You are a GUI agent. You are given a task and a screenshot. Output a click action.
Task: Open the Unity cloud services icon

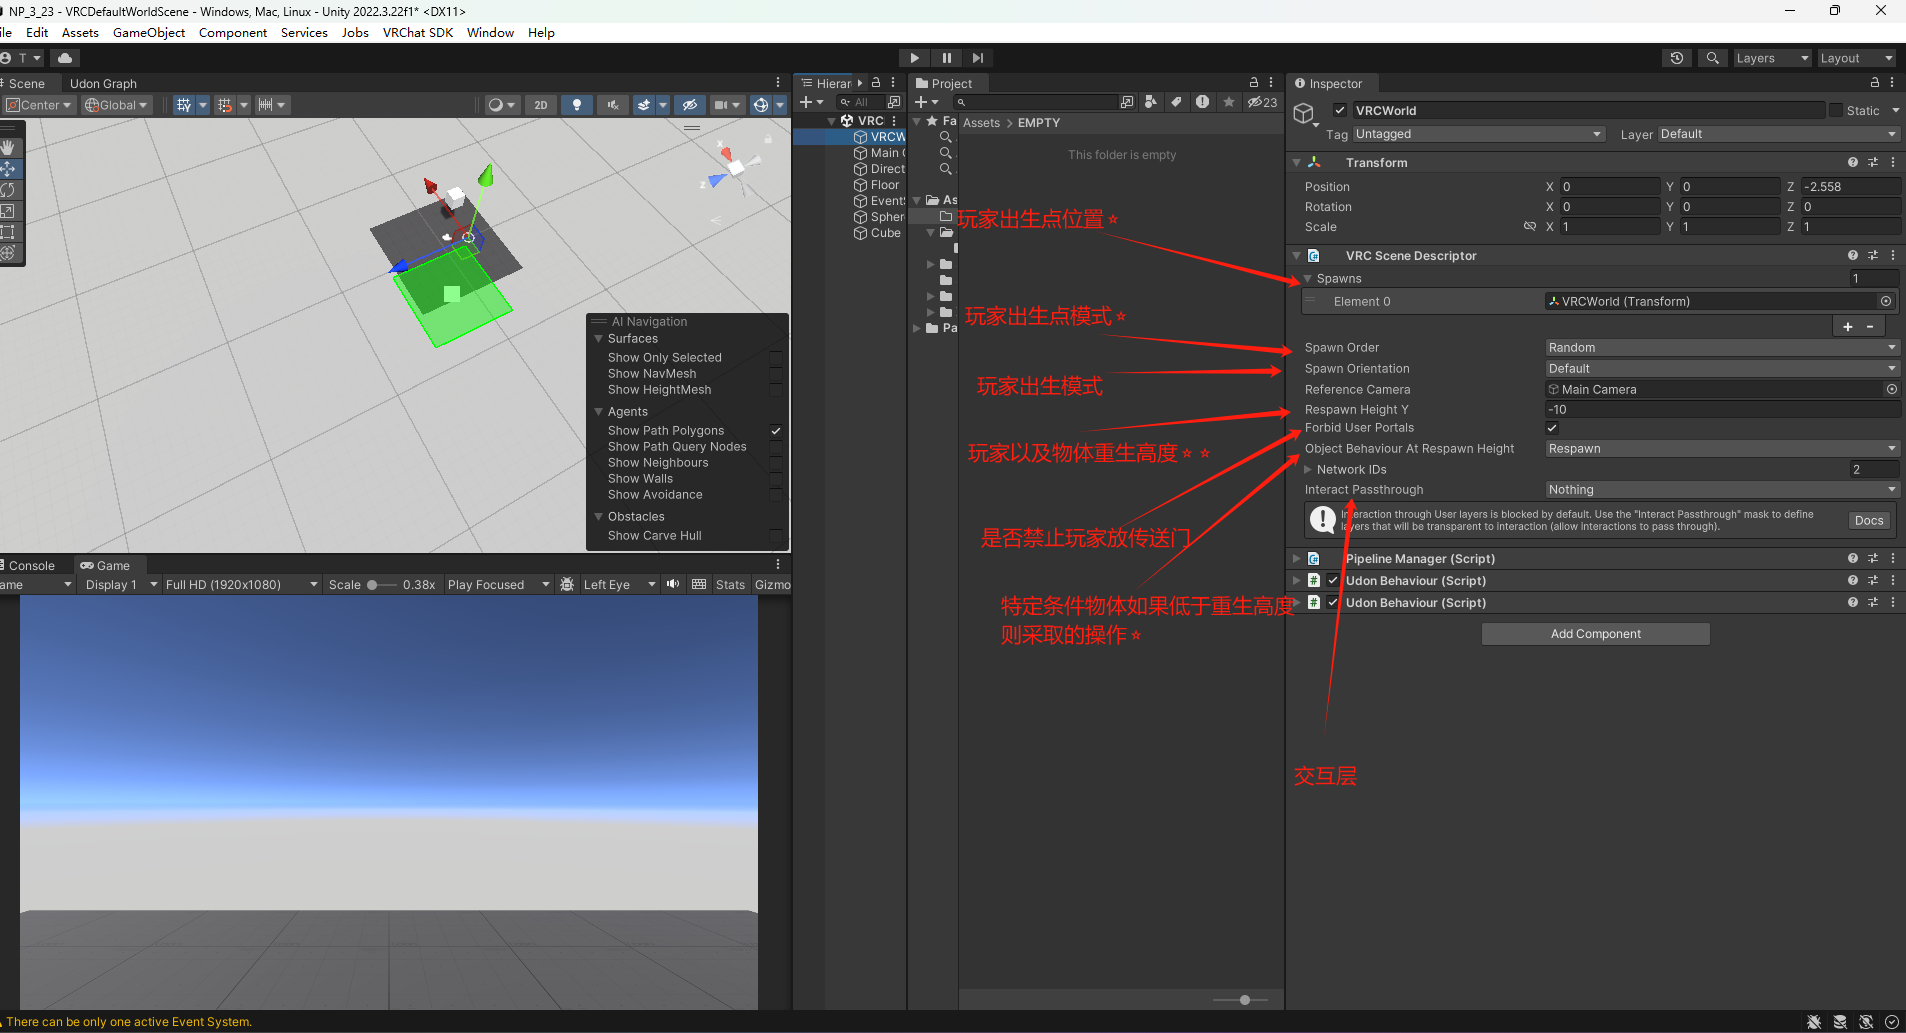[65, 58]
